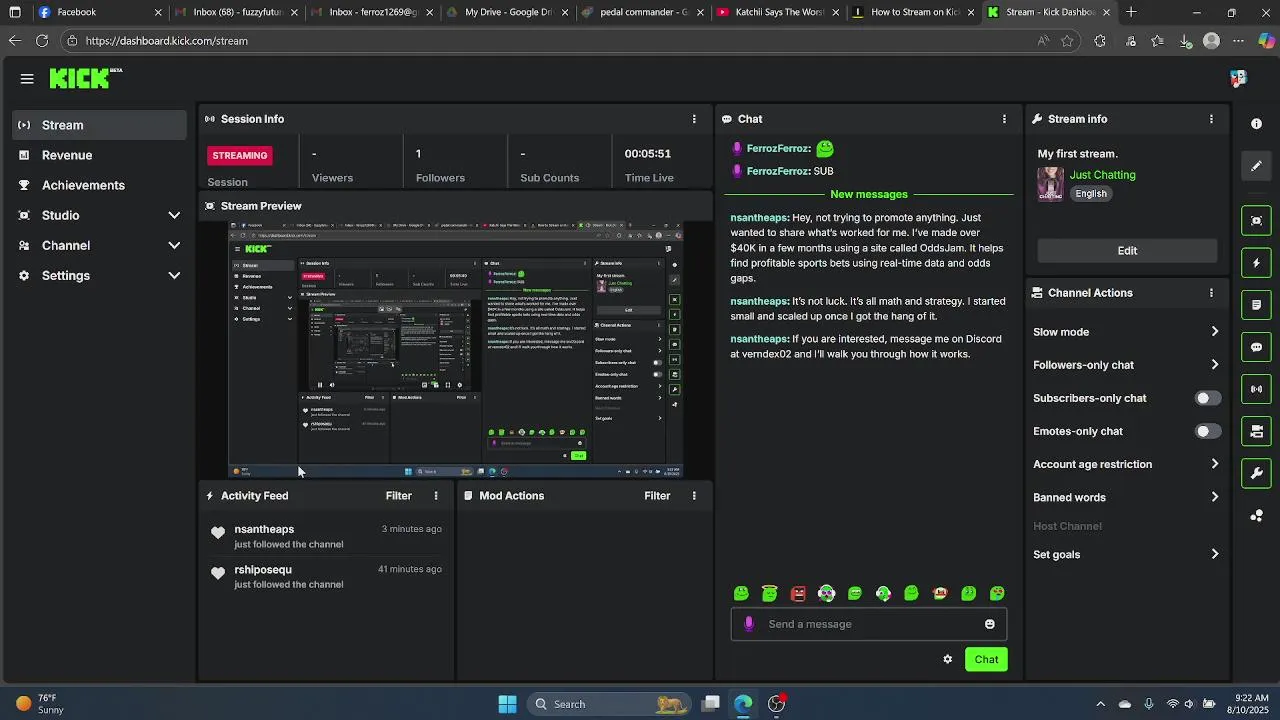The image size is (1280, 720).
Task: Add page to favorites with star icon
Action: pos(1067,41)
